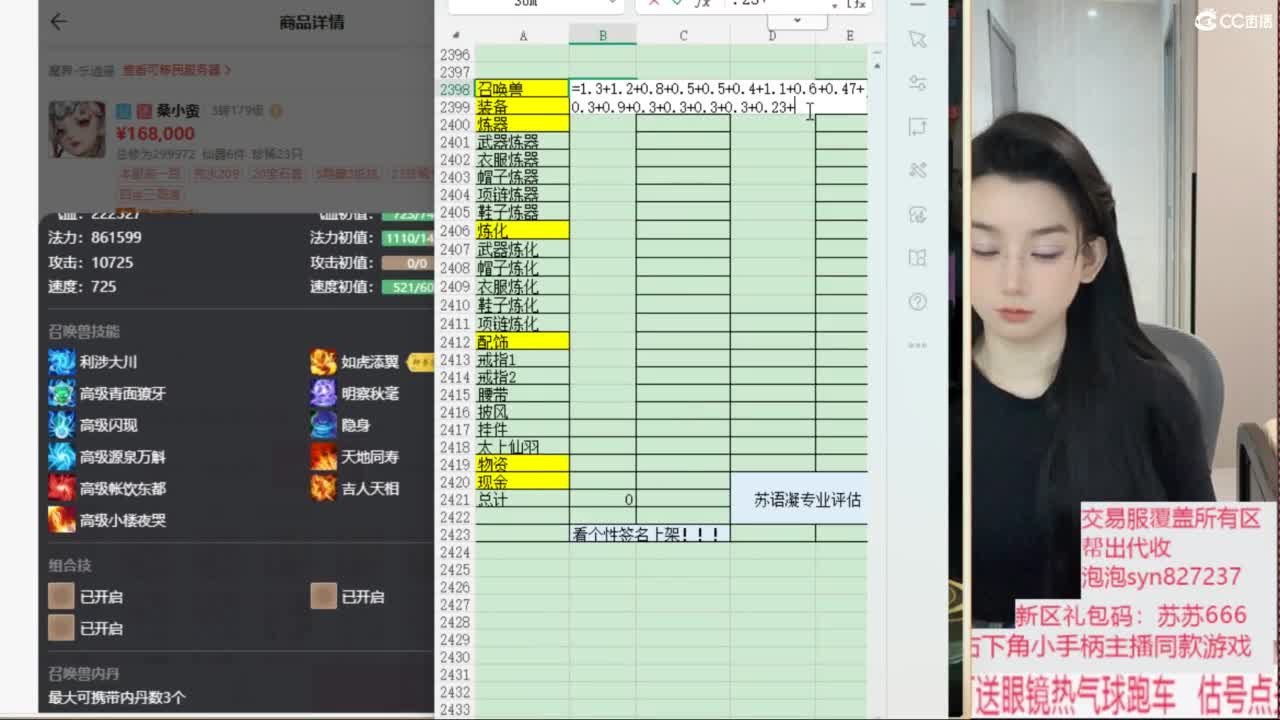Viewport: 1280px width, 720px height.
Task: Click the 高级小楼夜哭 skill icon
Action: click(62, 520)
